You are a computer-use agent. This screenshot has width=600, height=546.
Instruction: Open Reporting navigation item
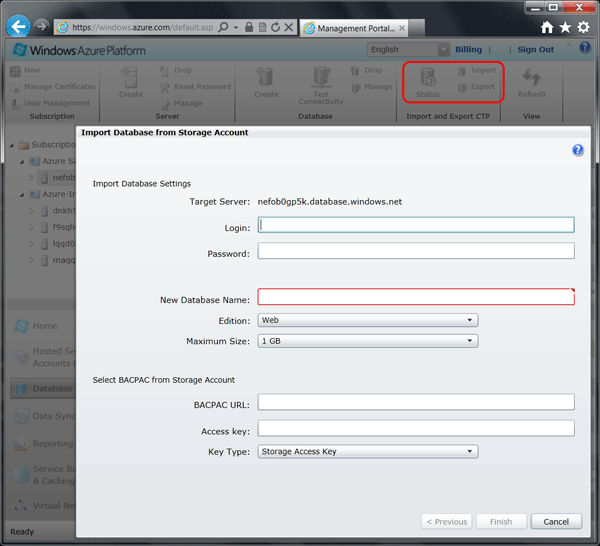tap(42, 443)
